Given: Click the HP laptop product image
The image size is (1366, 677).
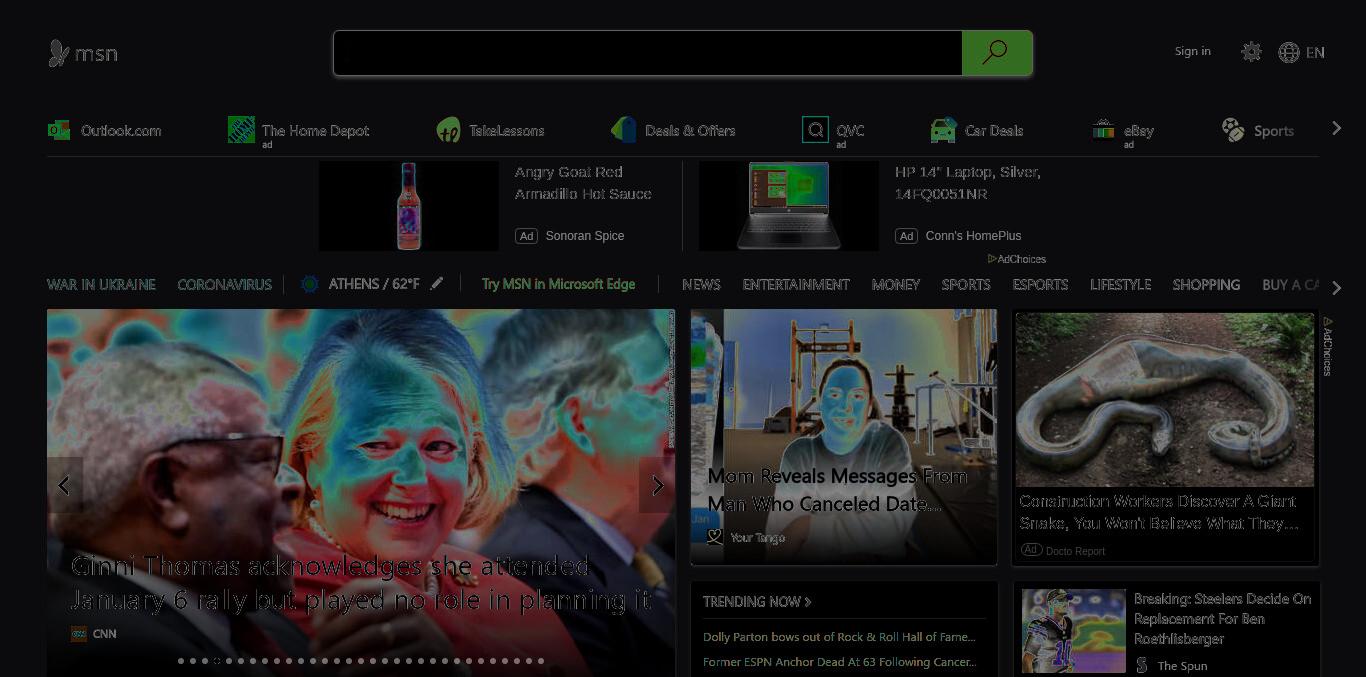Looking at the screenshot, I should point(788,206).
